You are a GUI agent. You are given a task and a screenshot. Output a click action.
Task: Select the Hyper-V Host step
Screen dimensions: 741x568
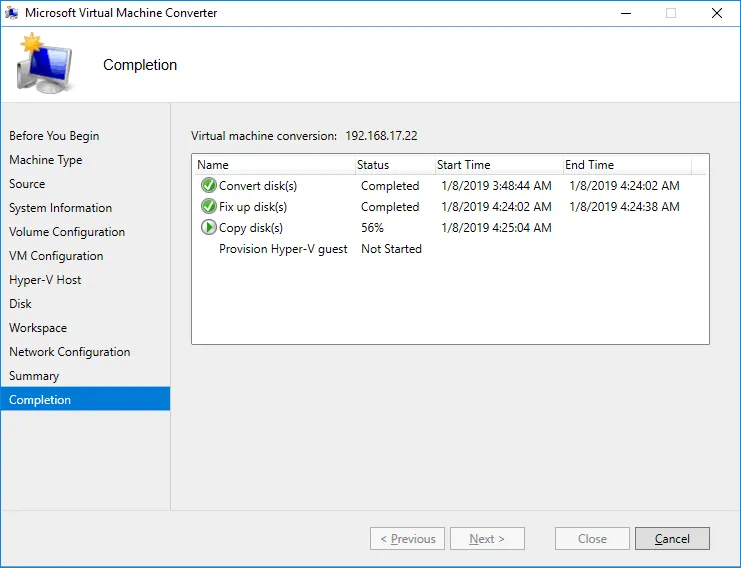[45, 280]
